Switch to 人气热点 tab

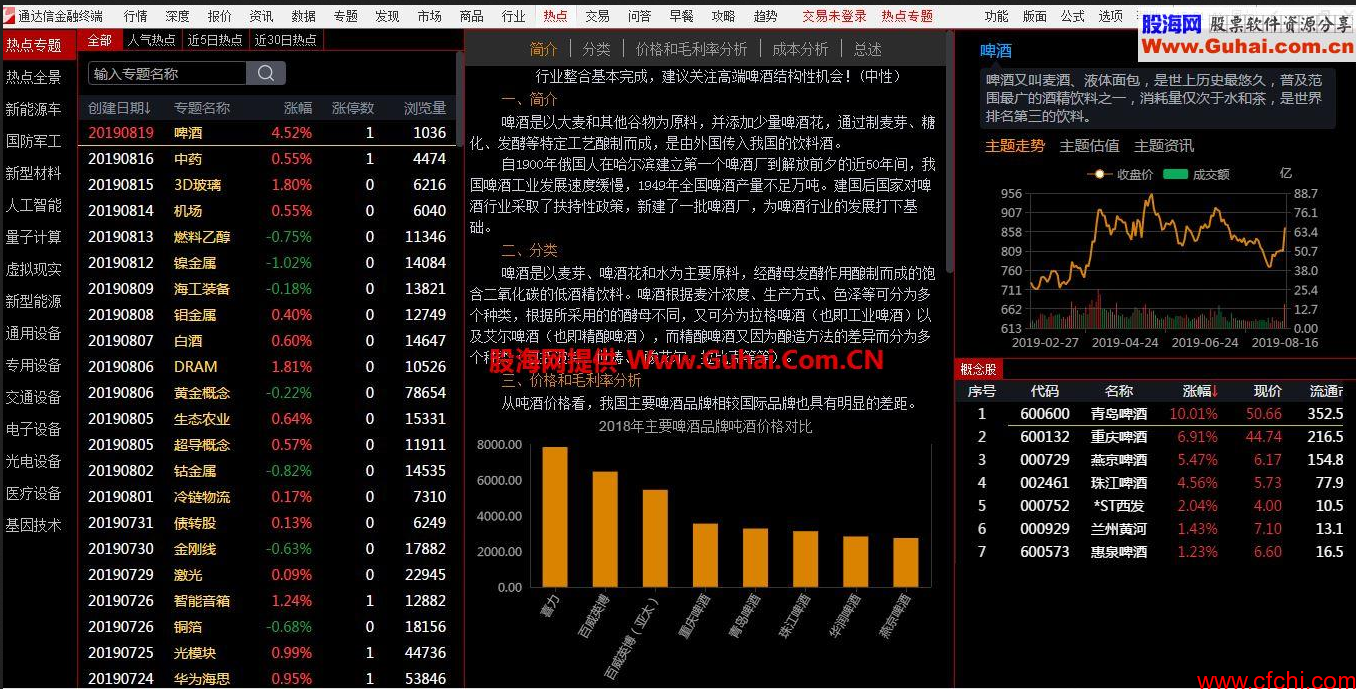(152, 40)
